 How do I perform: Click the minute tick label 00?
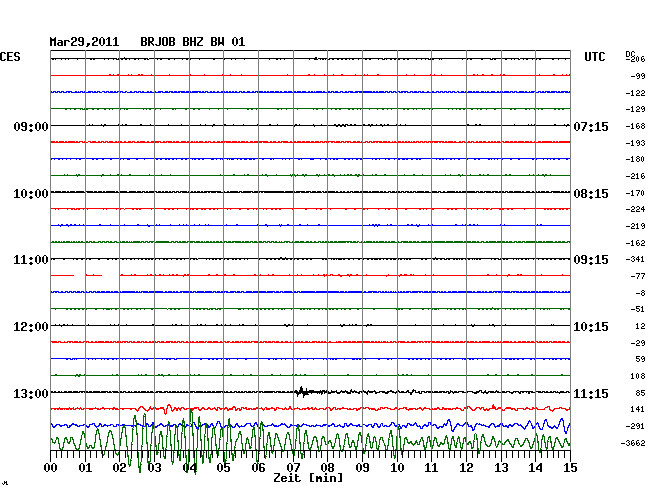pyautogui.click(x=51, y=468)
